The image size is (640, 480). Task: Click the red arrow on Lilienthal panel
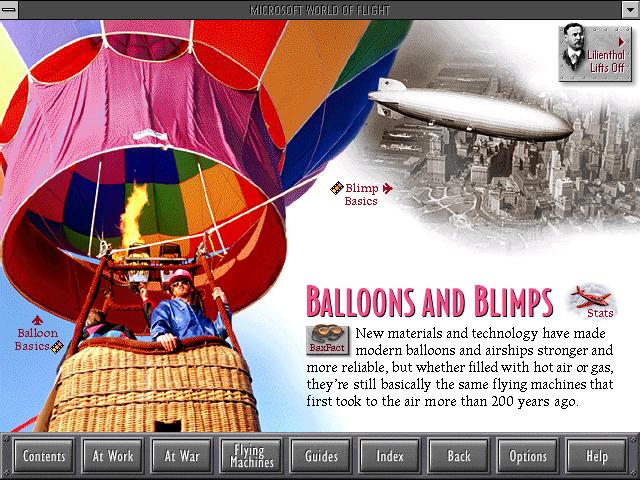621,42
